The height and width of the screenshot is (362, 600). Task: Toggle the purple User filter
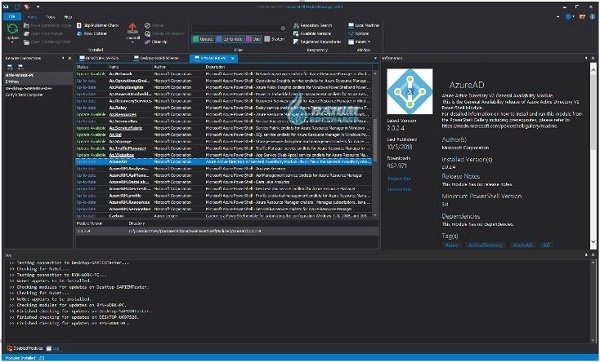[254, 39]
